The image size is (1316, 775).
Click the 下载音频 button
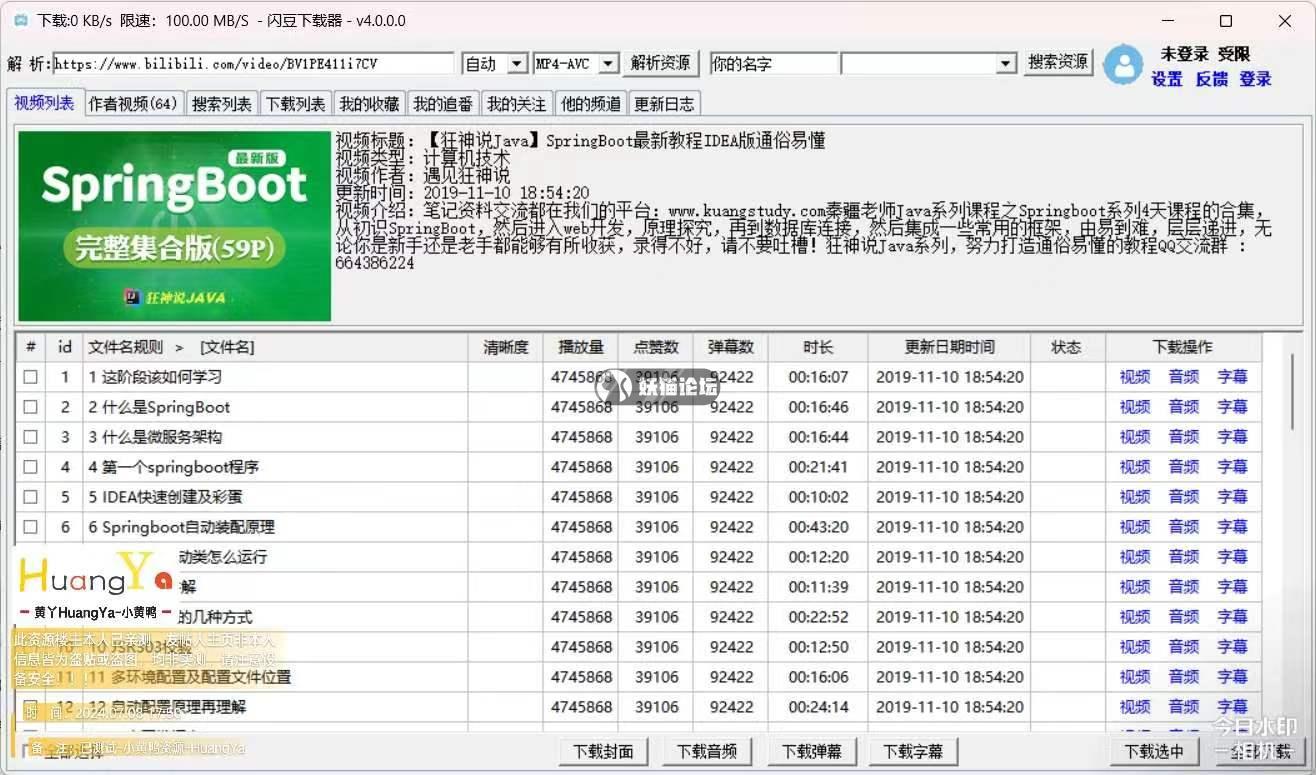coord(707,751)
